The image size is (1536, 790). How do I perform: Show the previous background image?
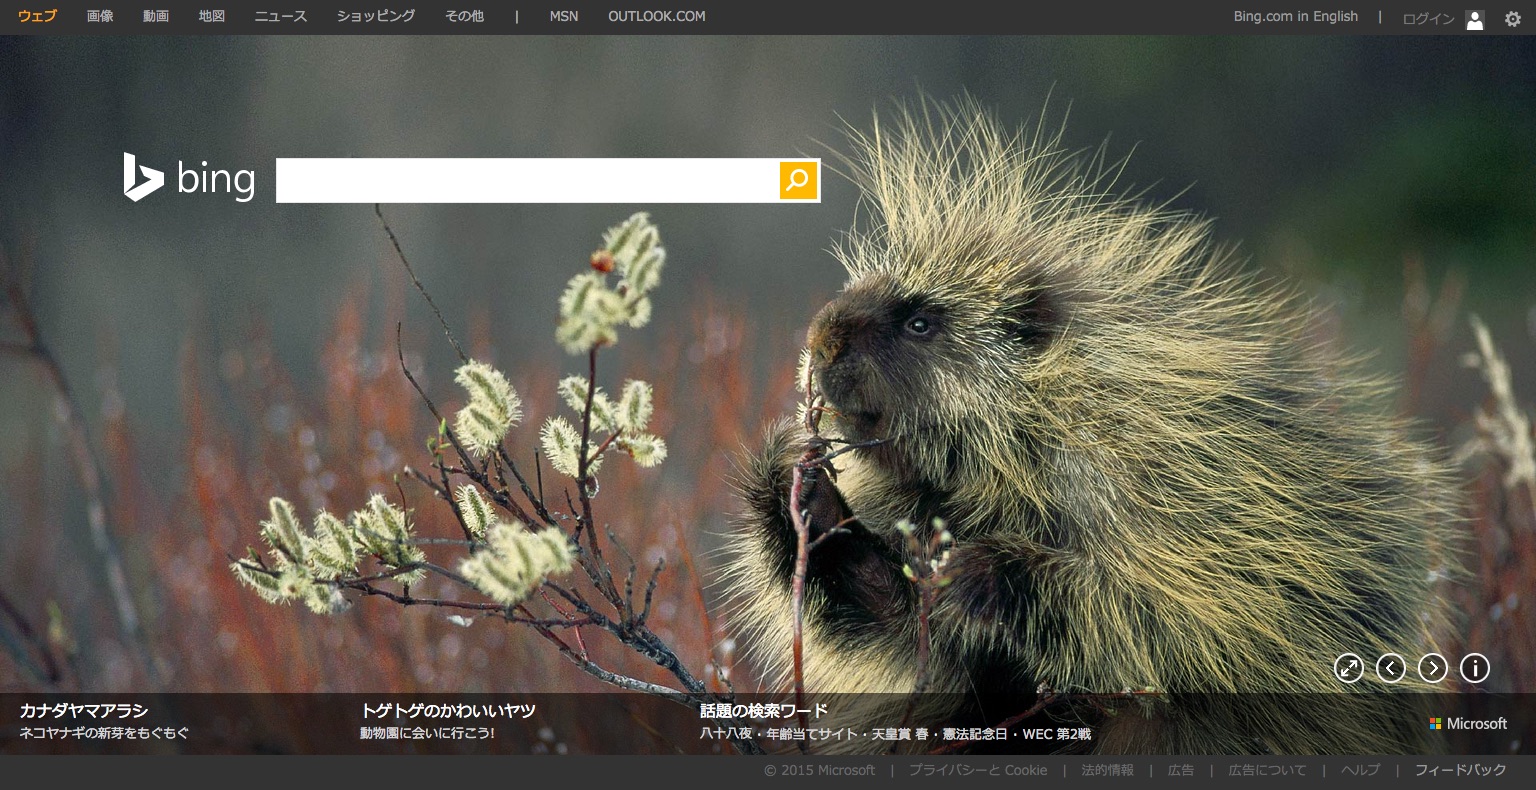[1391, 668]
